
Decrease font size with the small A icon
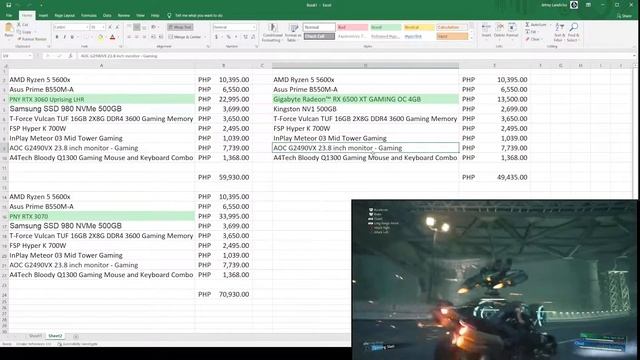click(117, 27)
